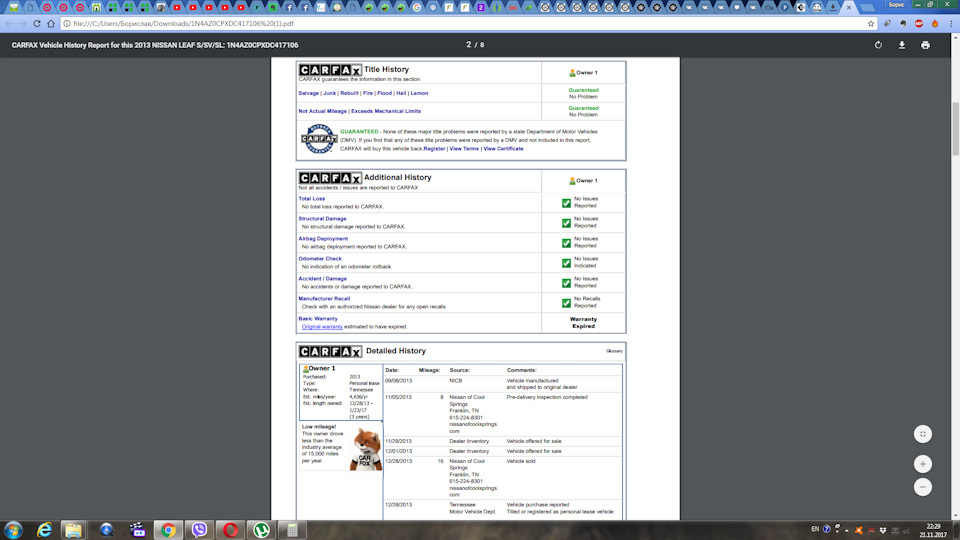Open Viber from the taskbar

[x=199, y=530]
